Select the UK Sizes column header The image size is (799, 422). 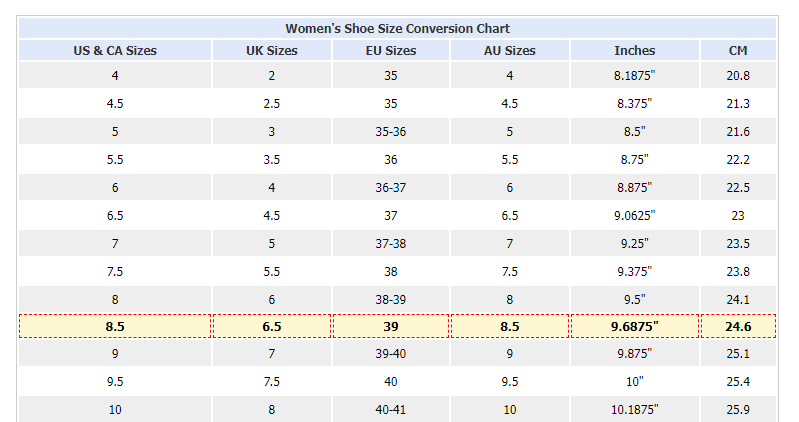272,50
